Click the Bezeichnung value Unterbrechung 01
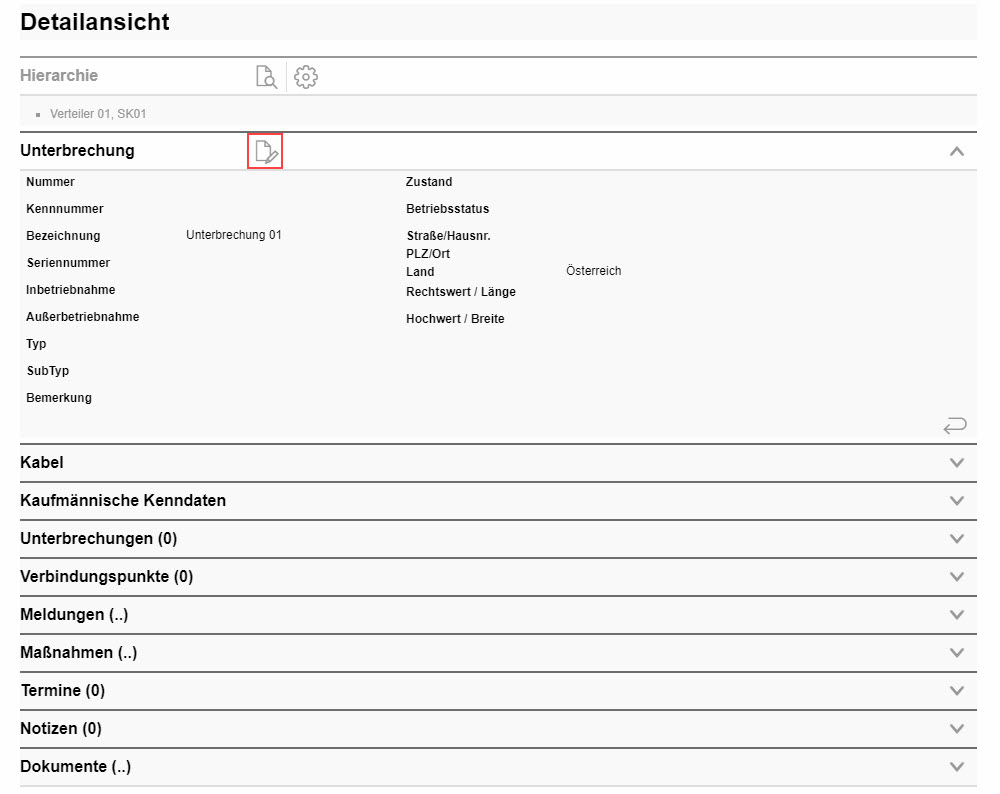 234,235
